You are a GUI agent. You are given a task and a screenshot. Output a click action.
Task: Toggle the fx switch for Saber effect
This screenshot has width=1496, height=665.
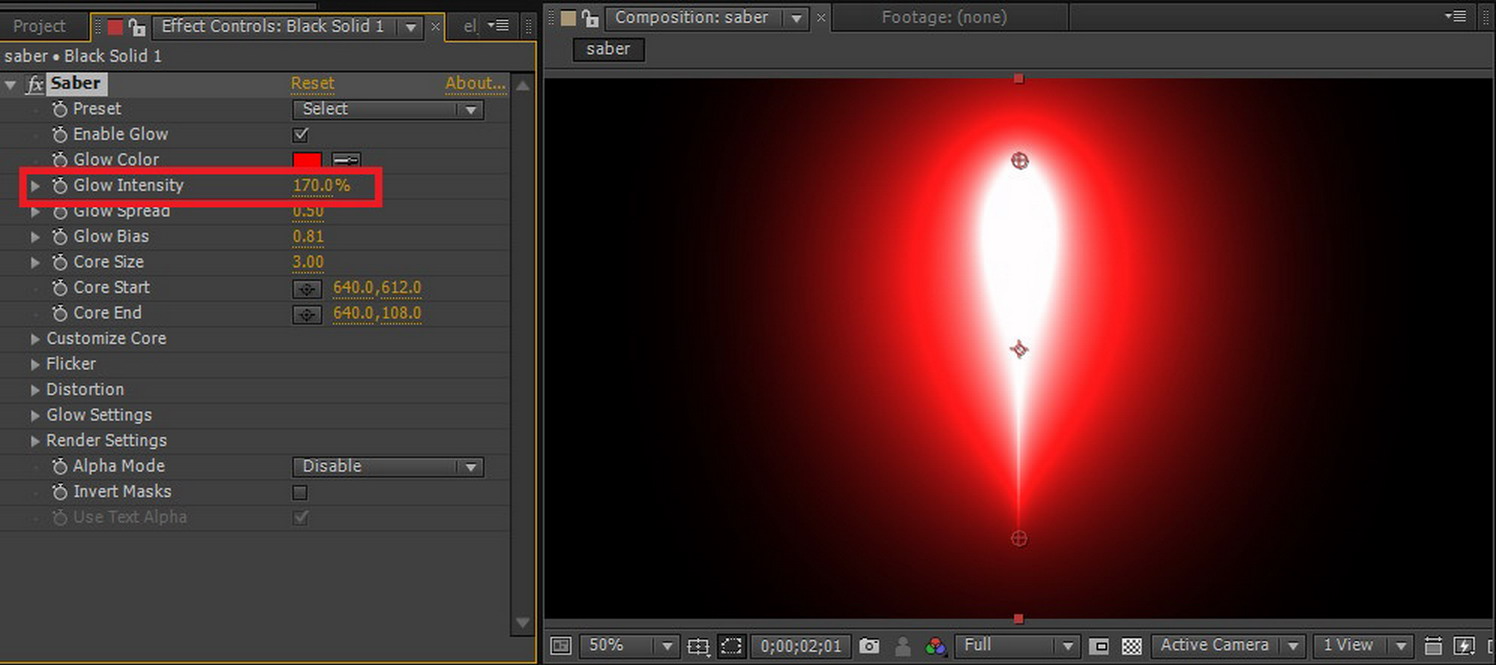point(35,84)
